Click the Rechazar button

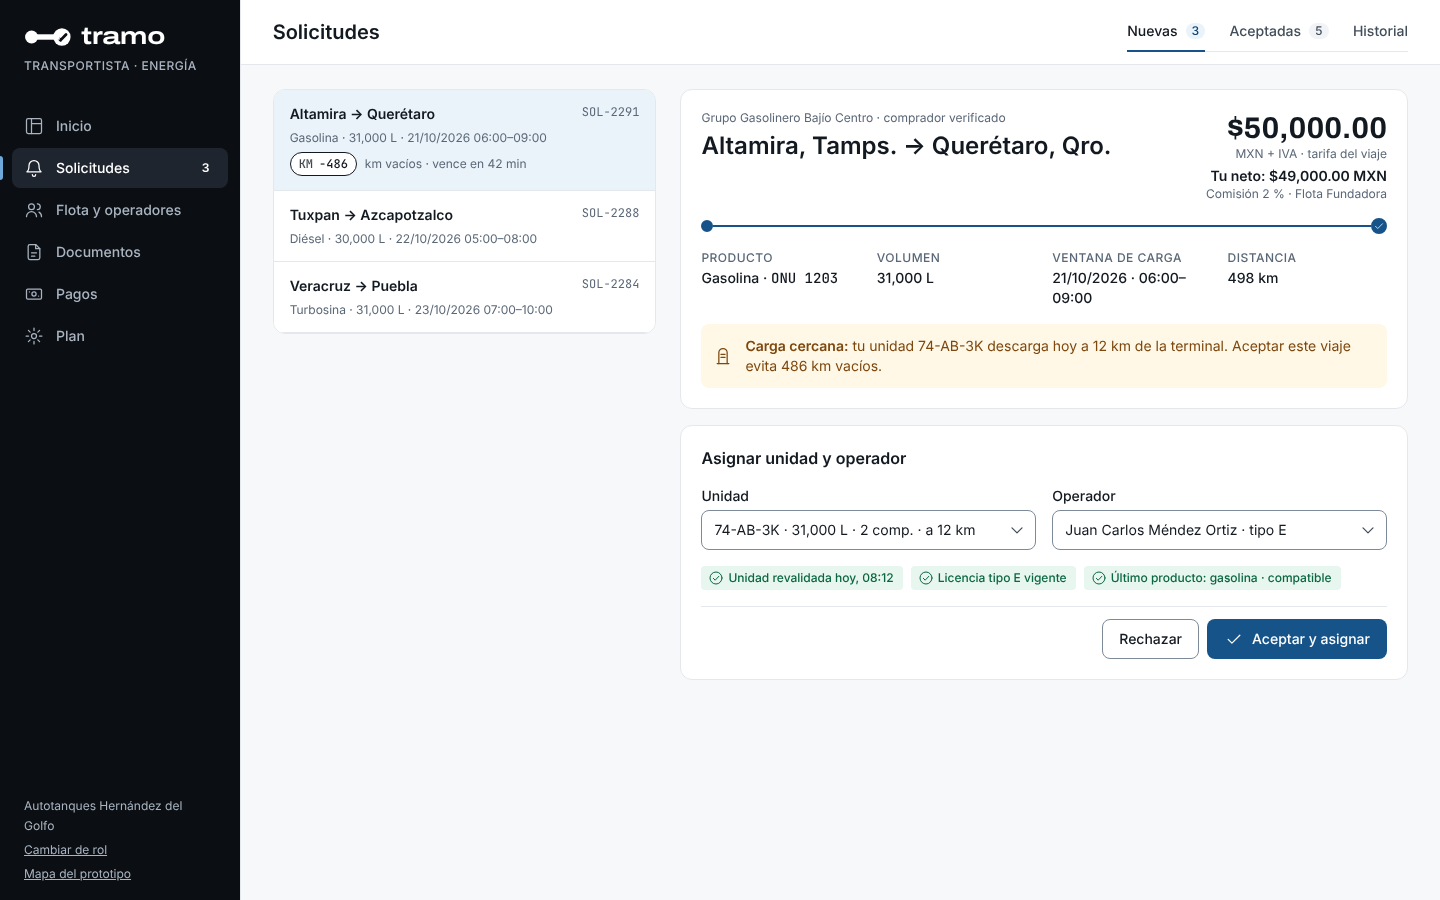point(1150,639)
